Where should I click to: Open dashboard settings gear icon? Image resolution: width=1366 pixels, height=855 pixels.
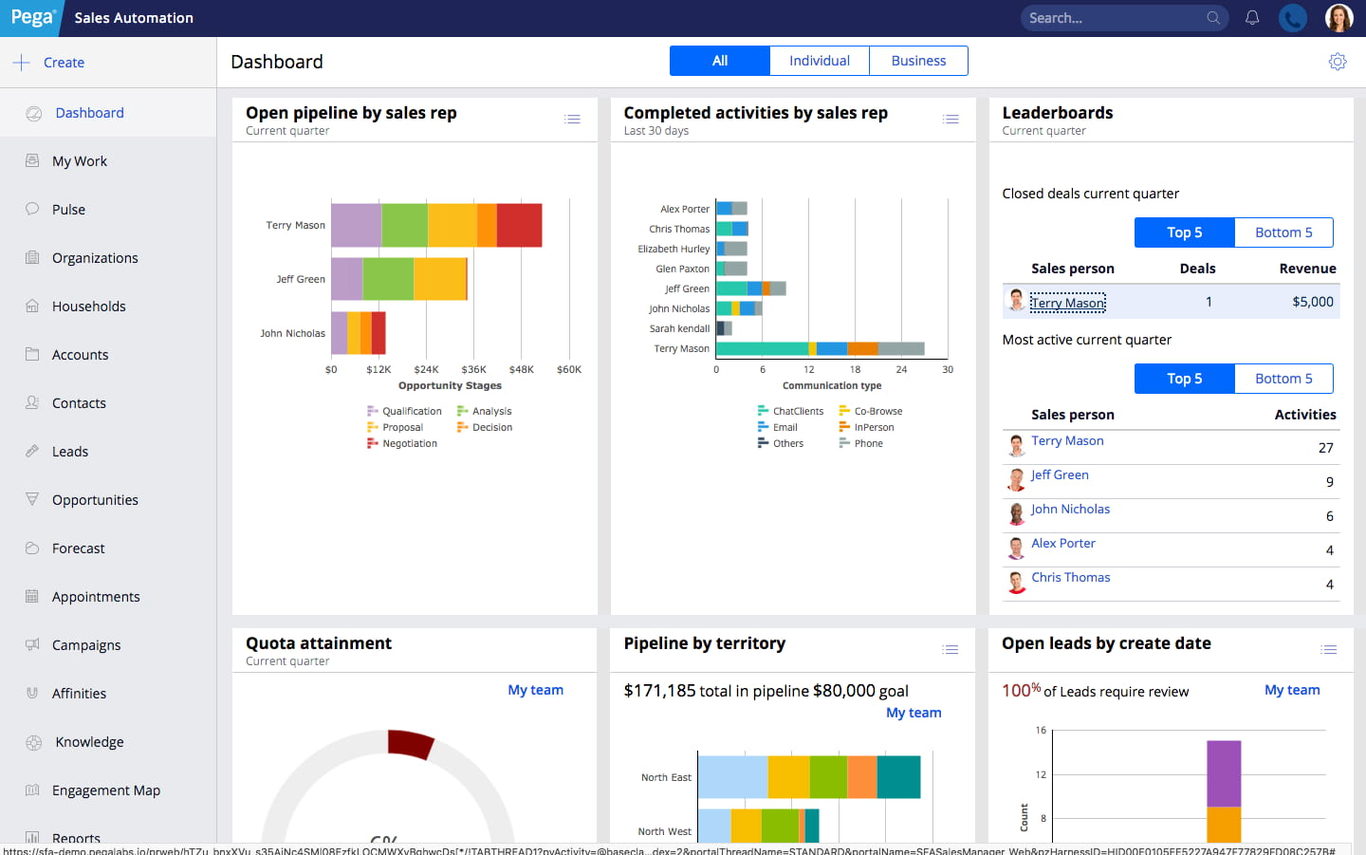(x=1337, y=62)
